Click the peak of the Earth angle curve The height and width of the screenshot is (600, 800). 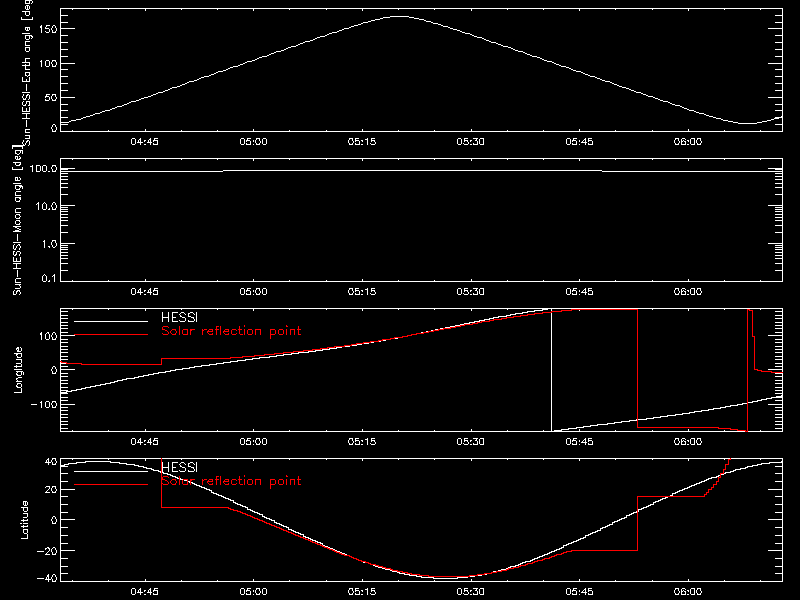[x=401, y=17]
